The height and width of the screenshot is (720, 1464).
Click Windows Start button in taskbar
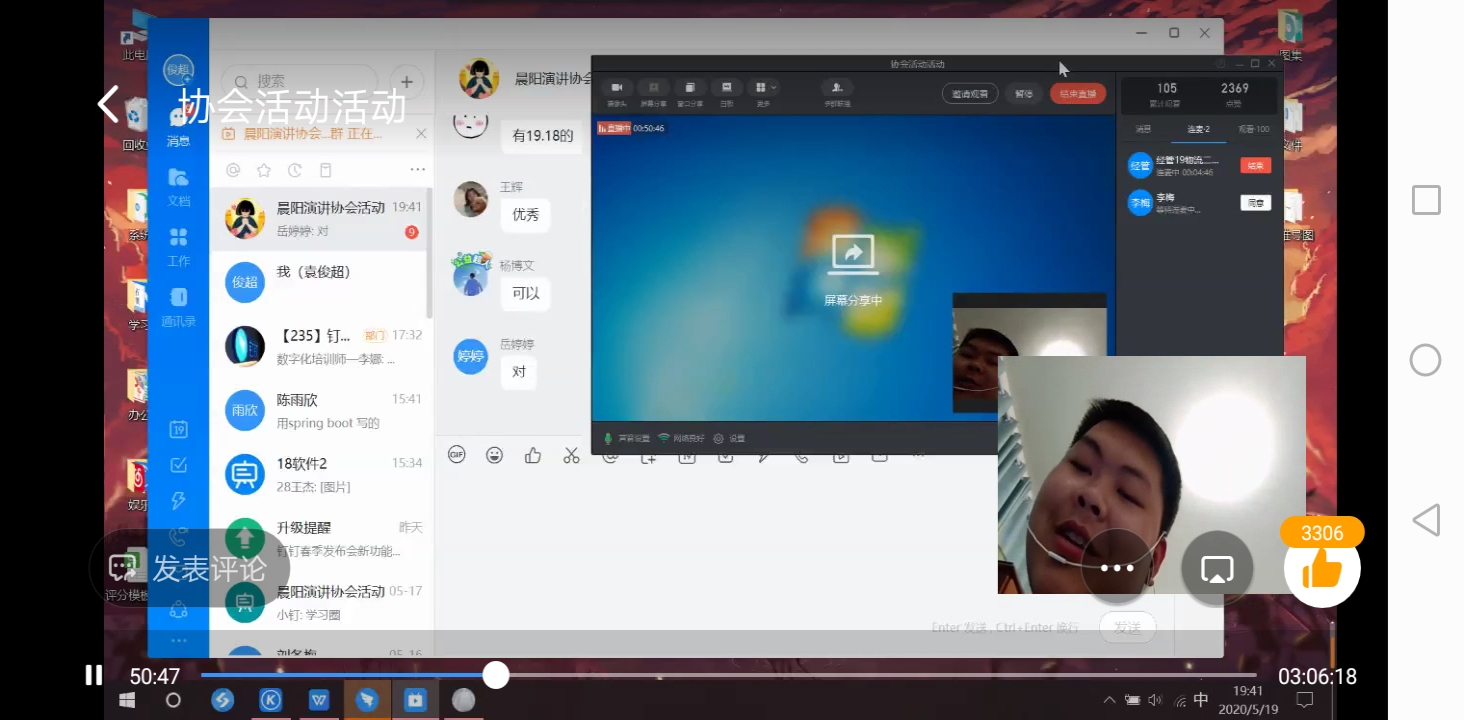coord(128,700)
